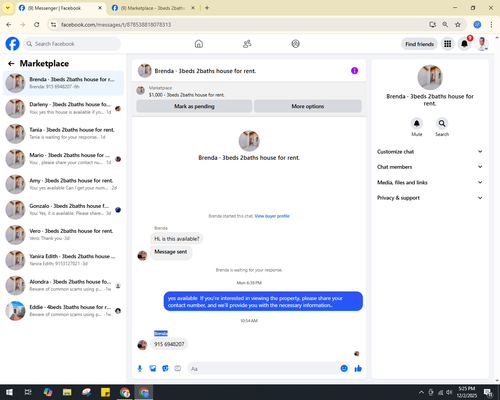Select the Brenda conversation in the list
The height and width of the screenshot is (400, 500).
pos(63,83)
